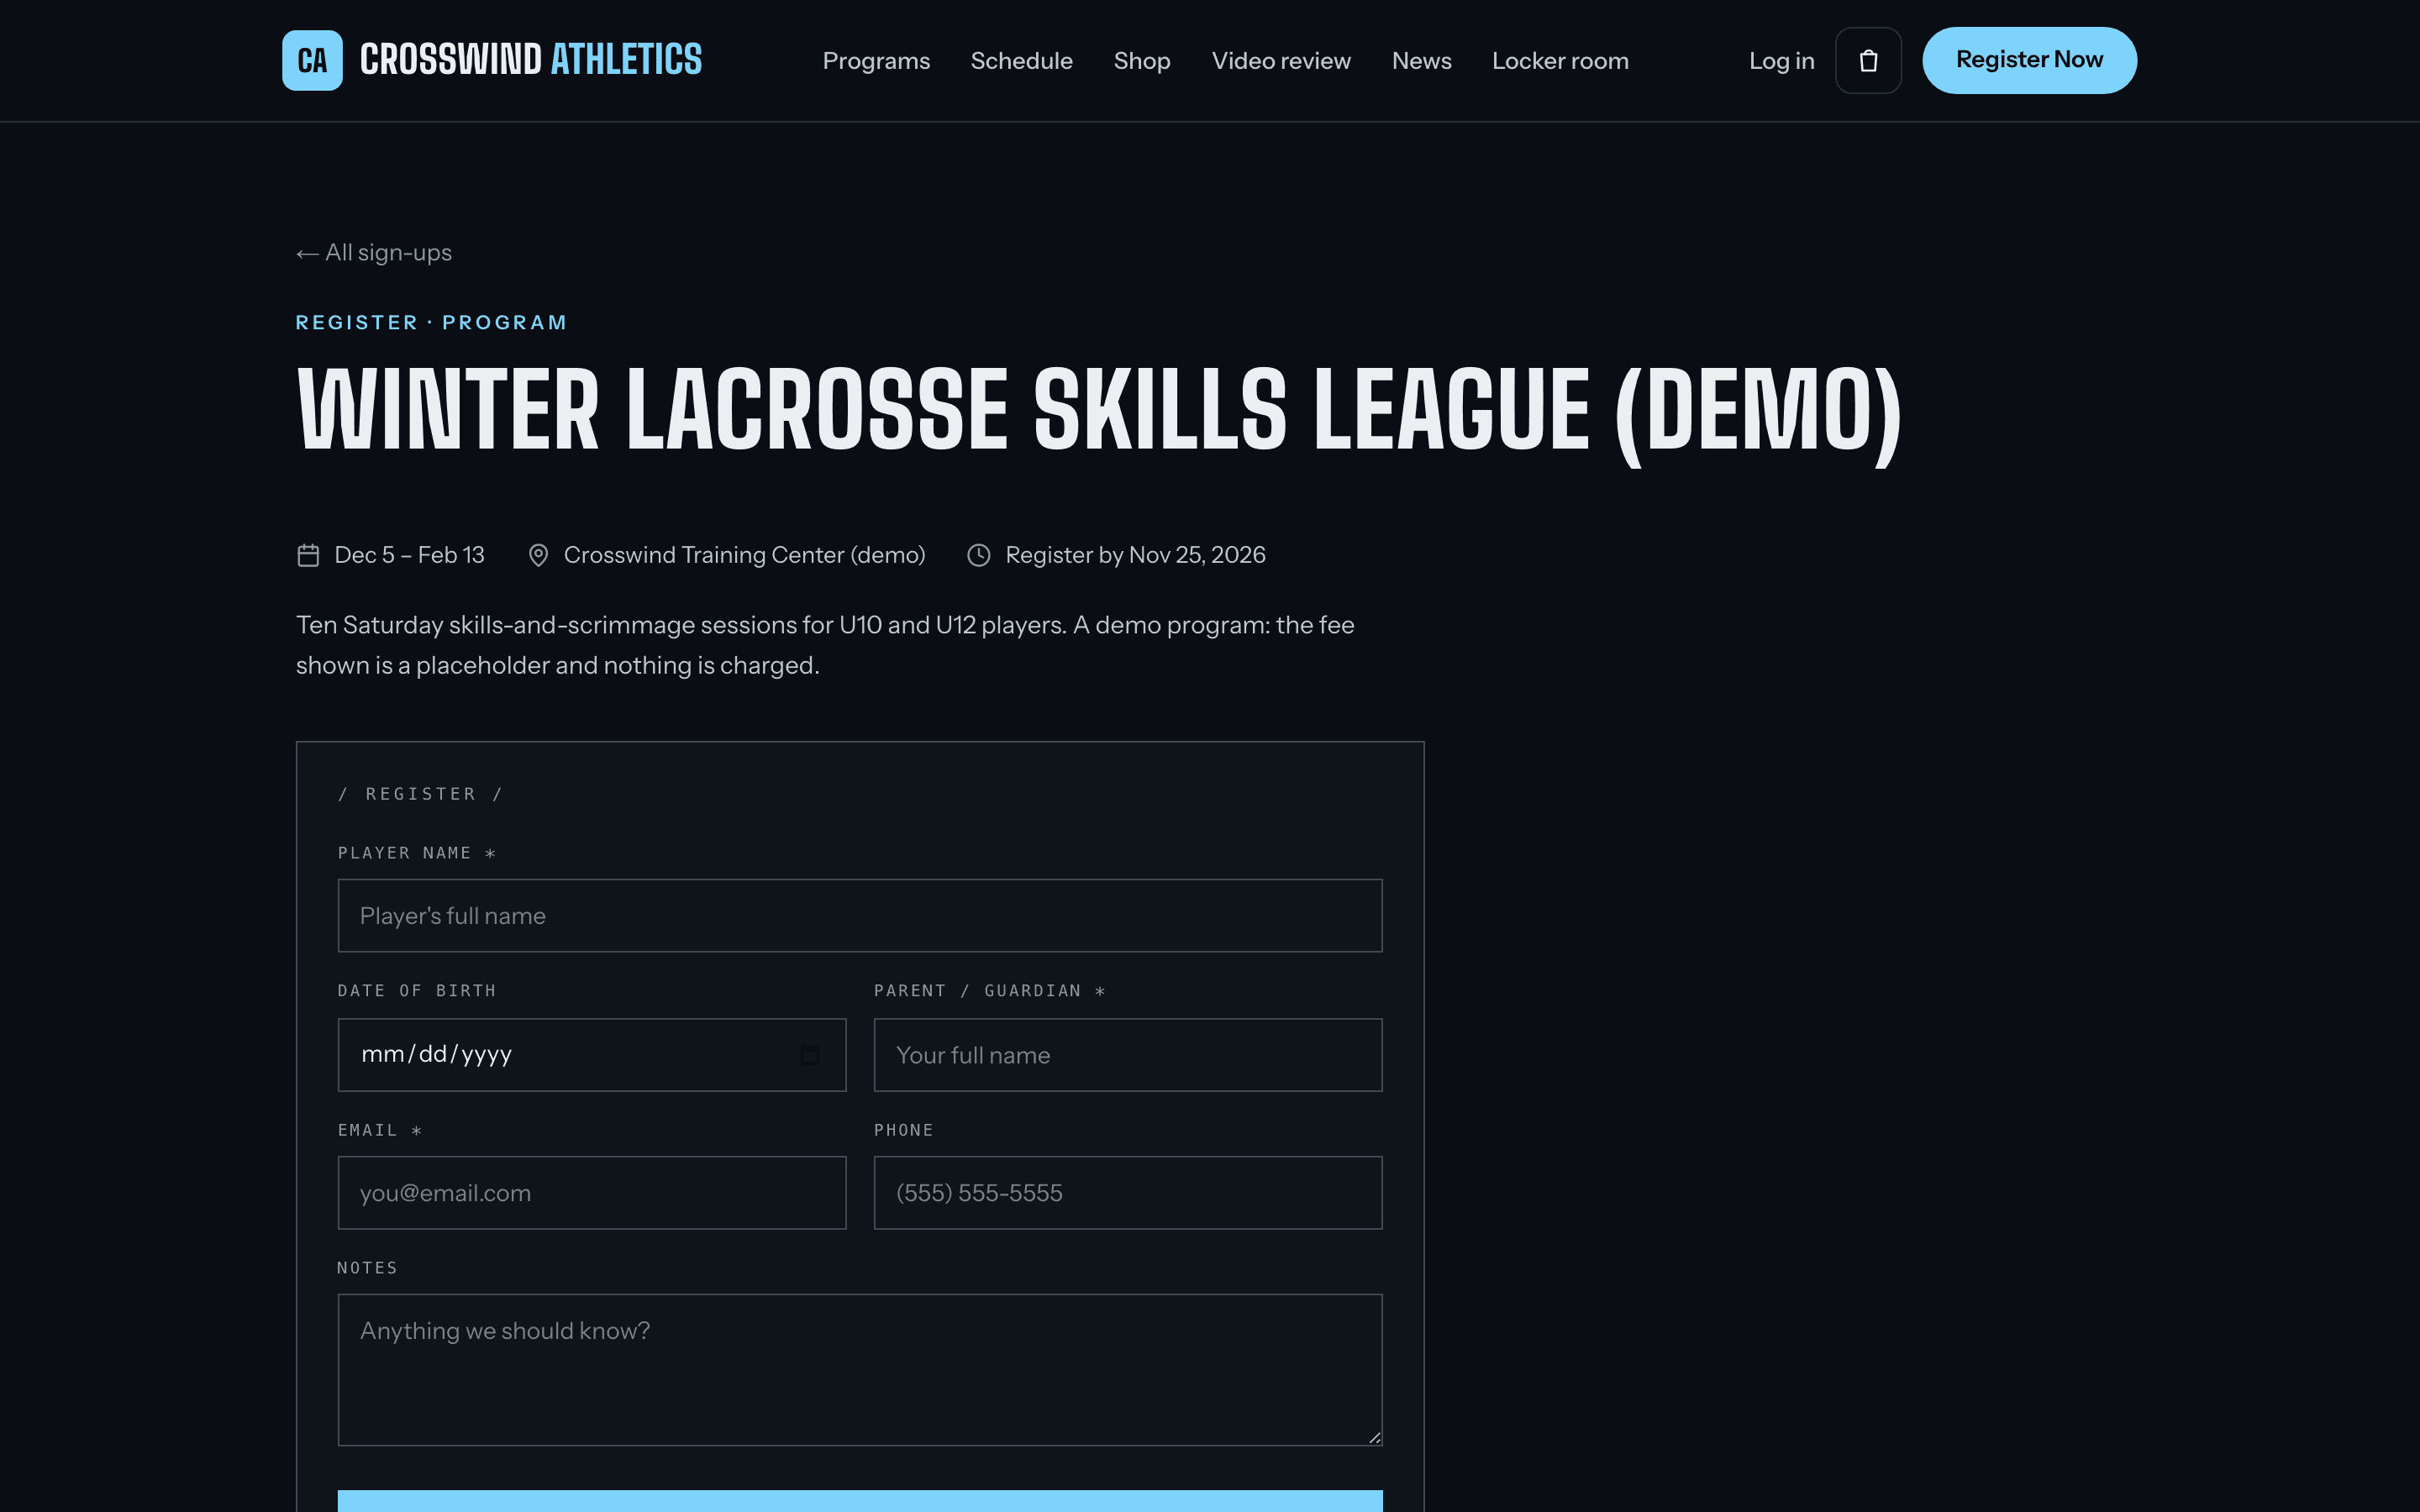Screen dimensions: 2420x1512
Task: Open the News section
Action: (1421, 61)
